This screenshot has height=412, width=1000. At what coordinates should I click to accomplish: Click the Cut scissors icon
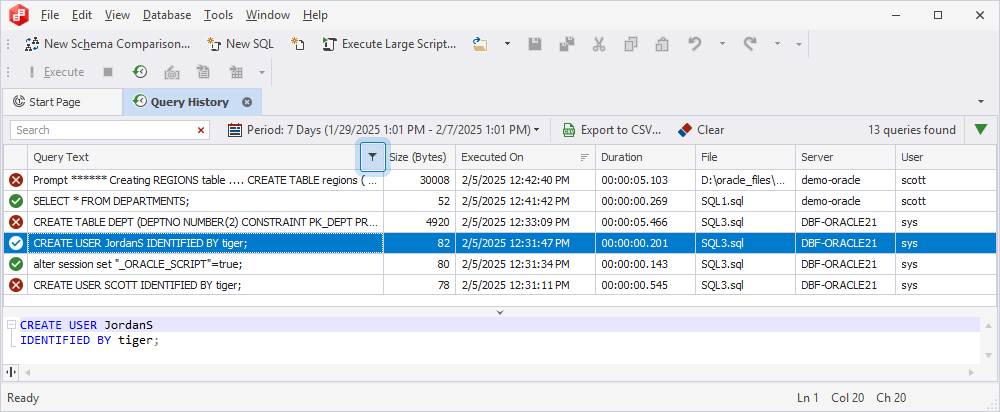point(598,44)
